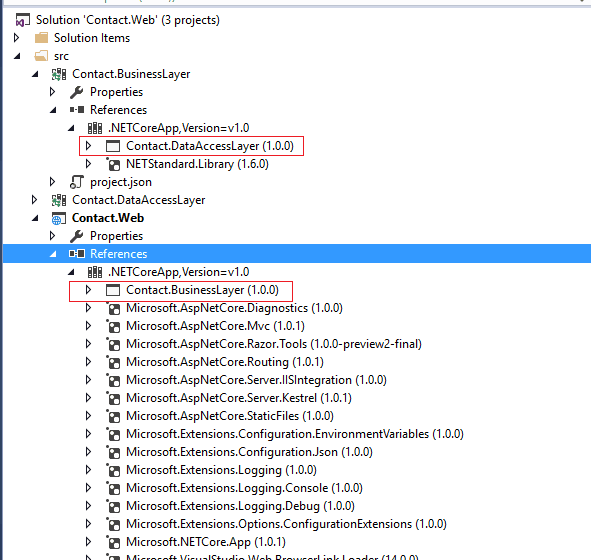Click the Microsoft.Extensions.Configuration.EnvironmentVariables package icon

pos(113,434)
